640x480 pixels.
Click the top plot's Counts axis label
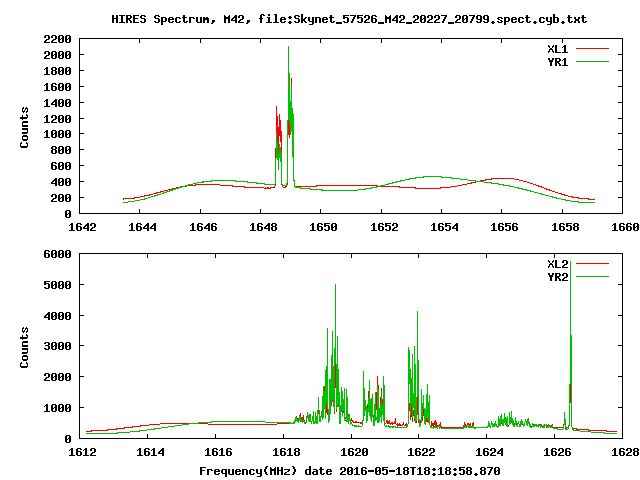[x=25, y=126]
